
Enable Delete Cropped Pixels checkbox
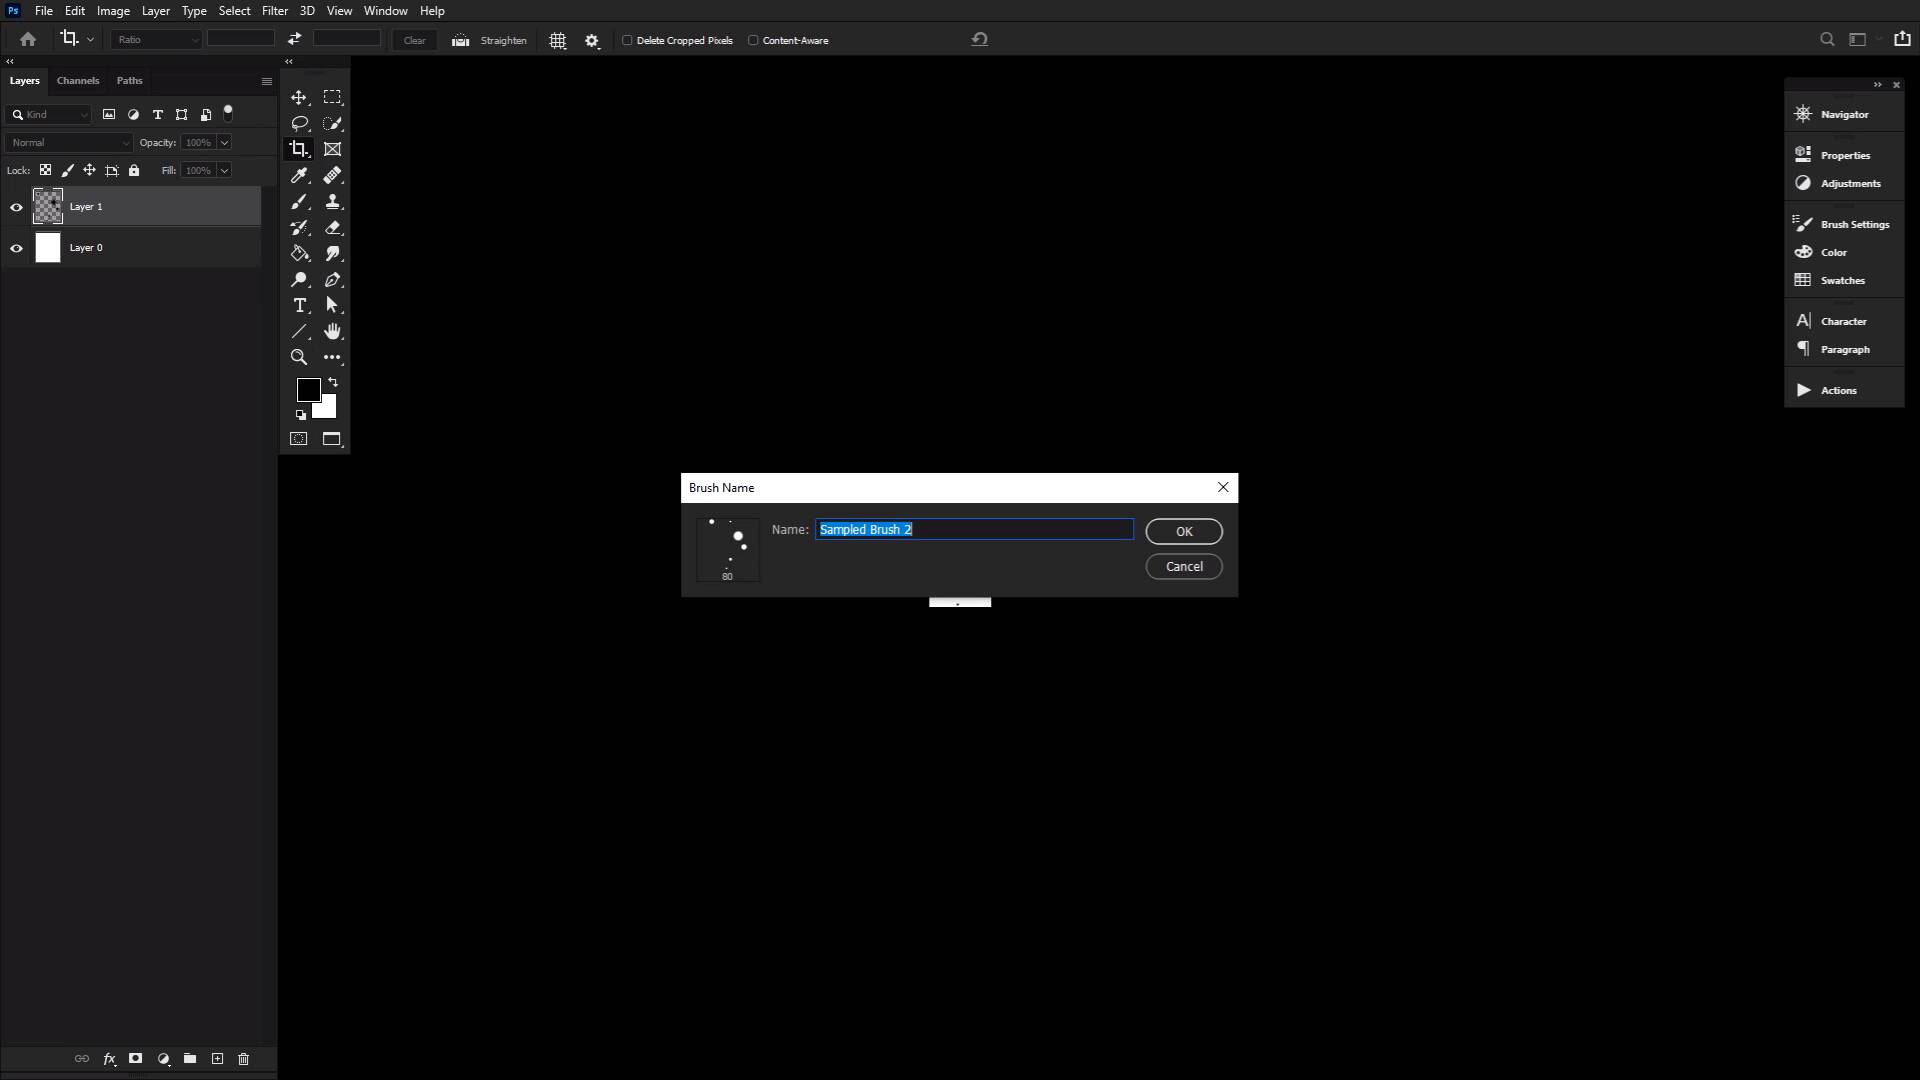(628, 40)
